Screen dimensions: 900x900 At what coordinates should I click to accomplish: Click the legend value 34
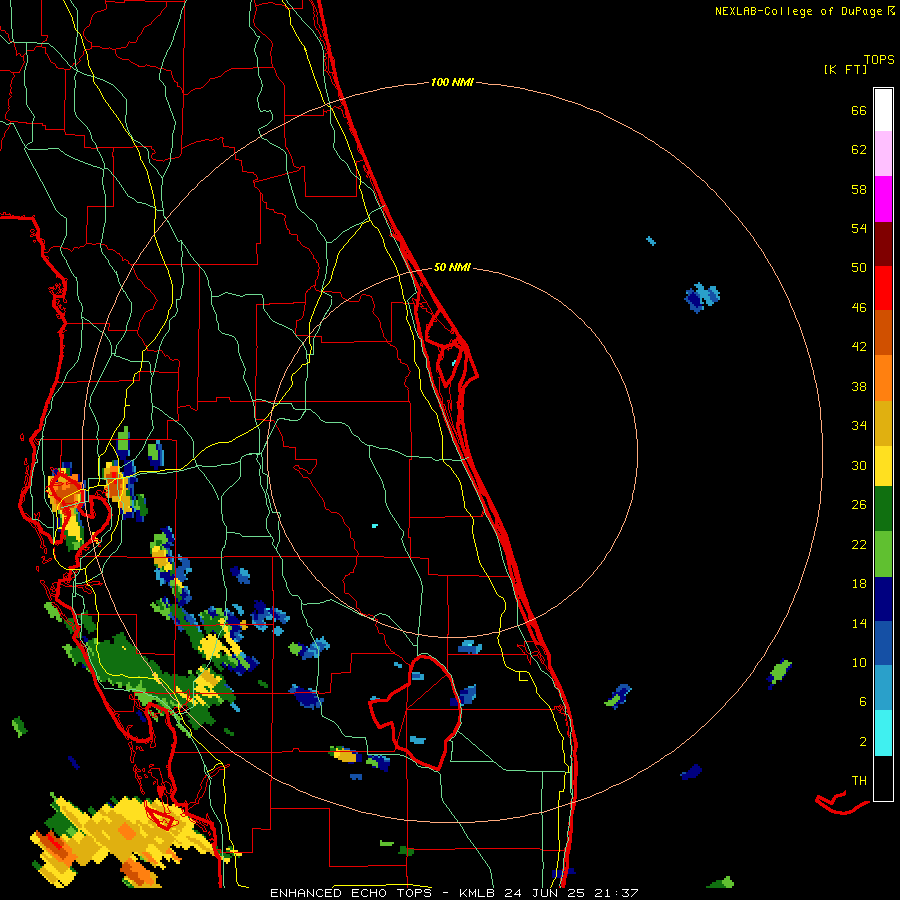pos(859,426)
